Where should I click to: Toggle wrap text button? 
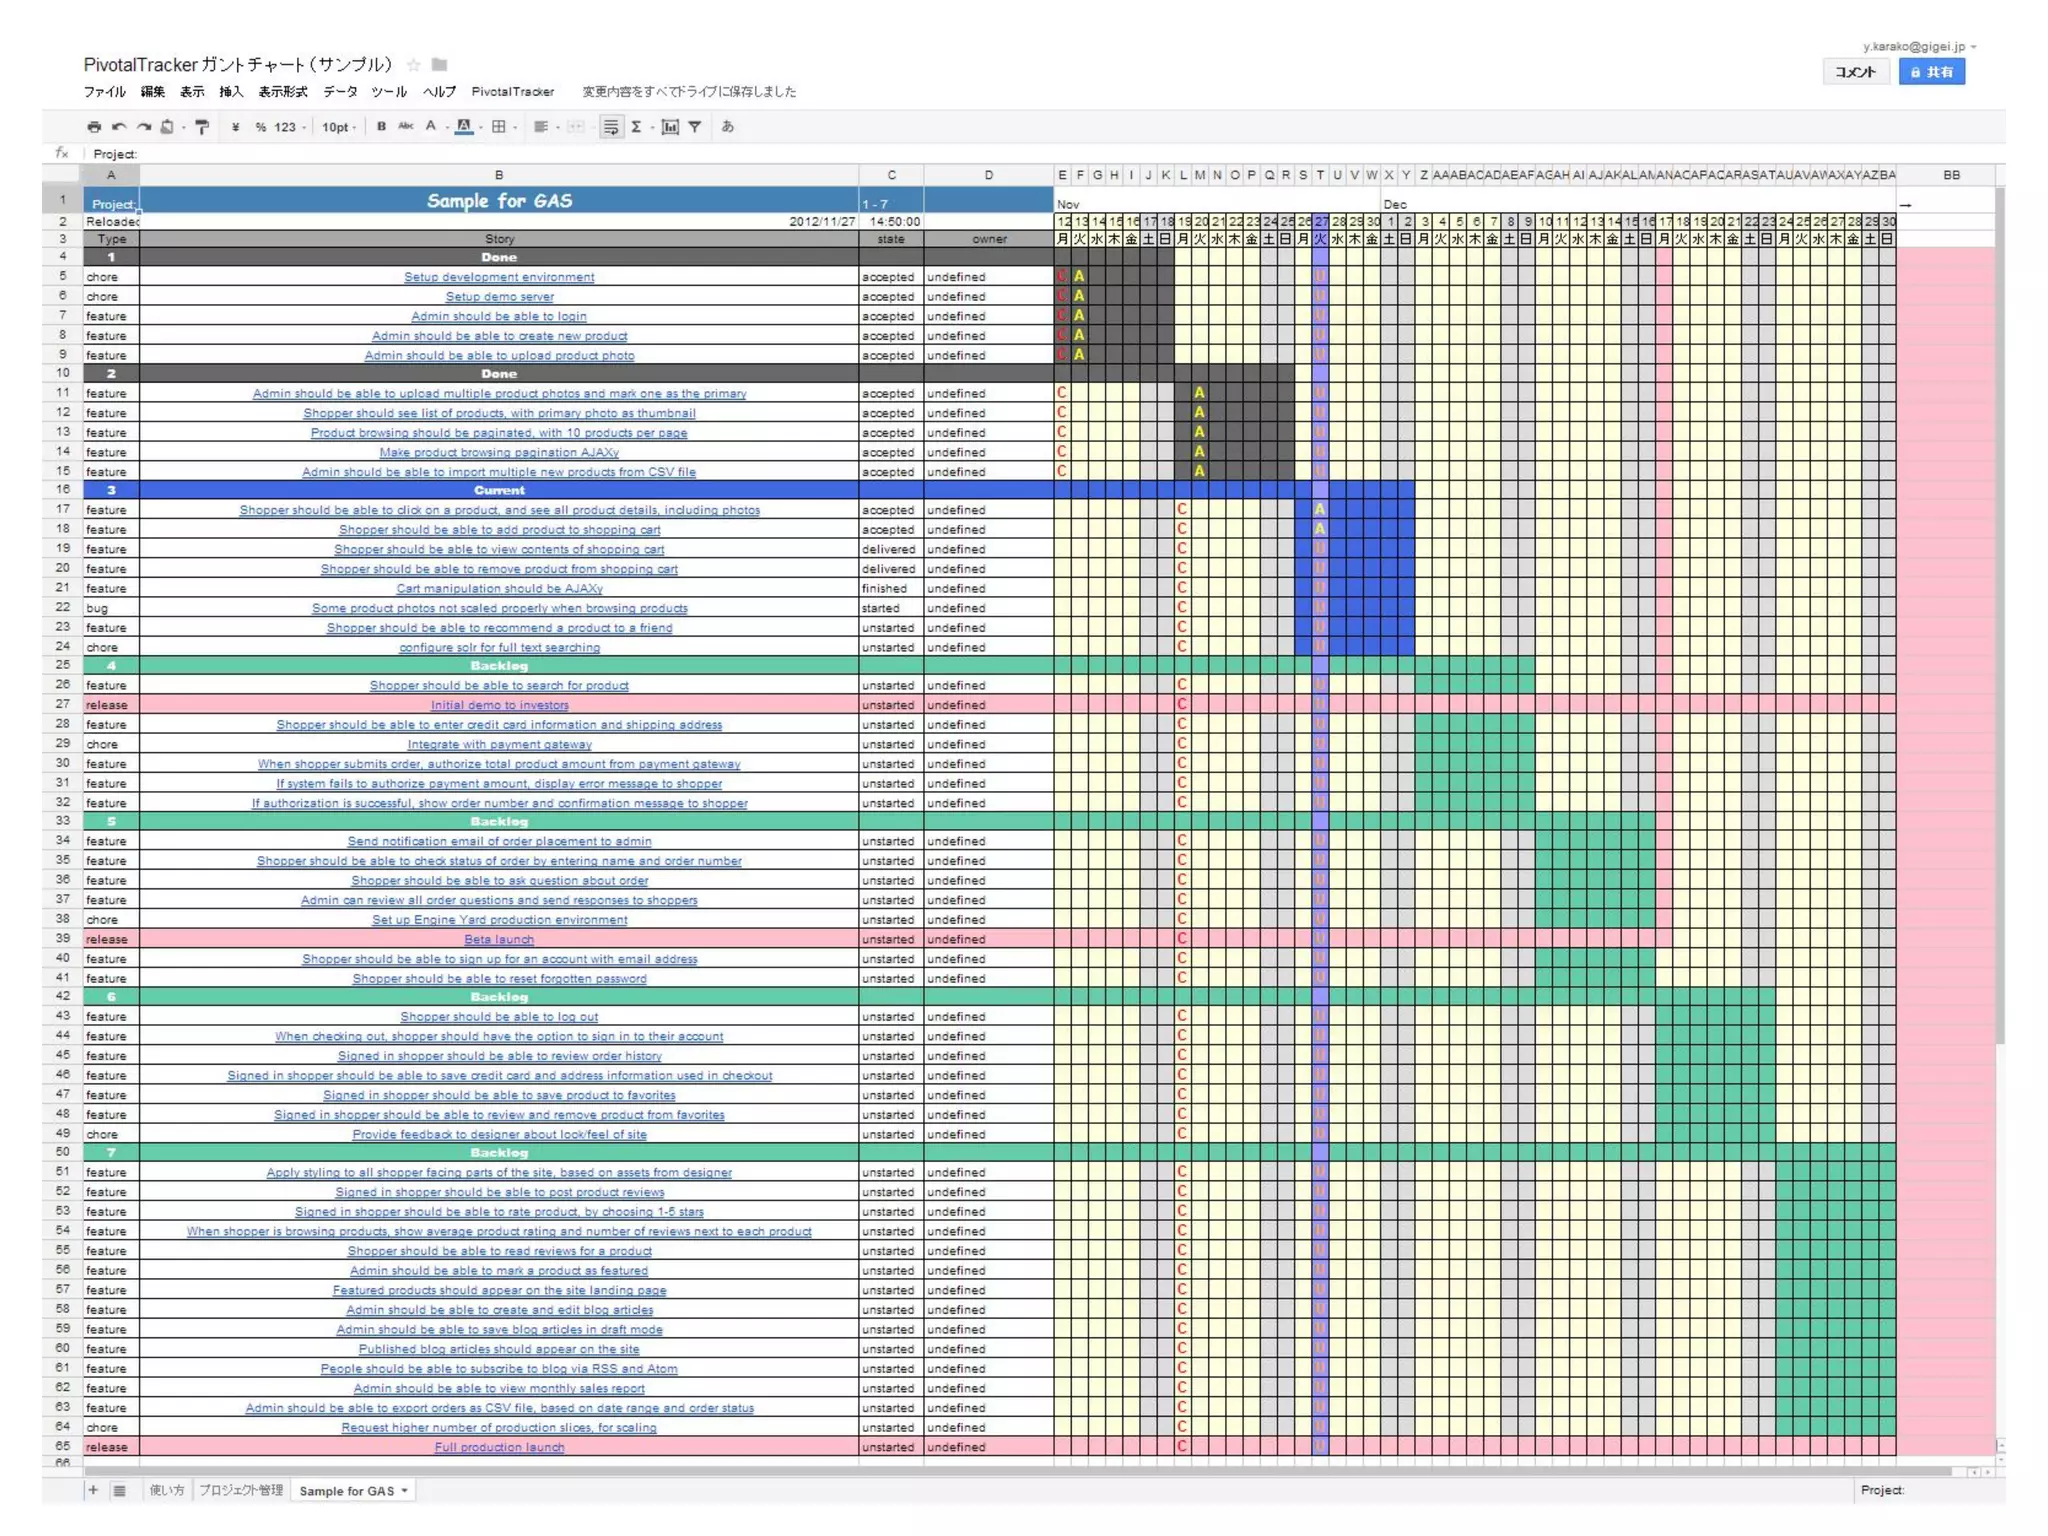(x=610, y=127)
